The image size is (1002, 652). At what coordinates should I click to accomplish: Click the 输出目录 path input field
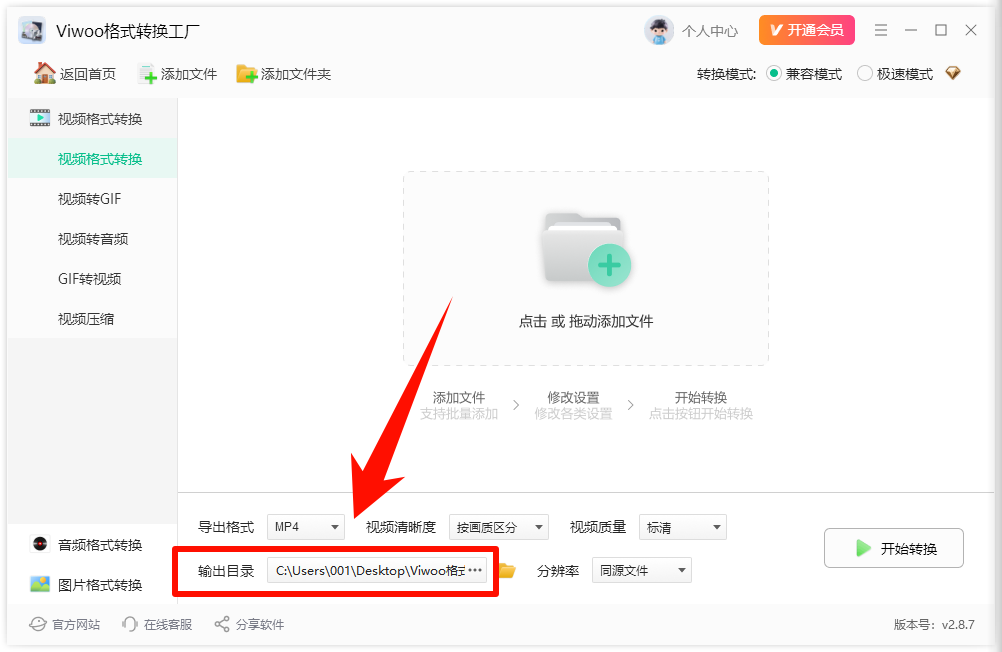tap(375, 570)
